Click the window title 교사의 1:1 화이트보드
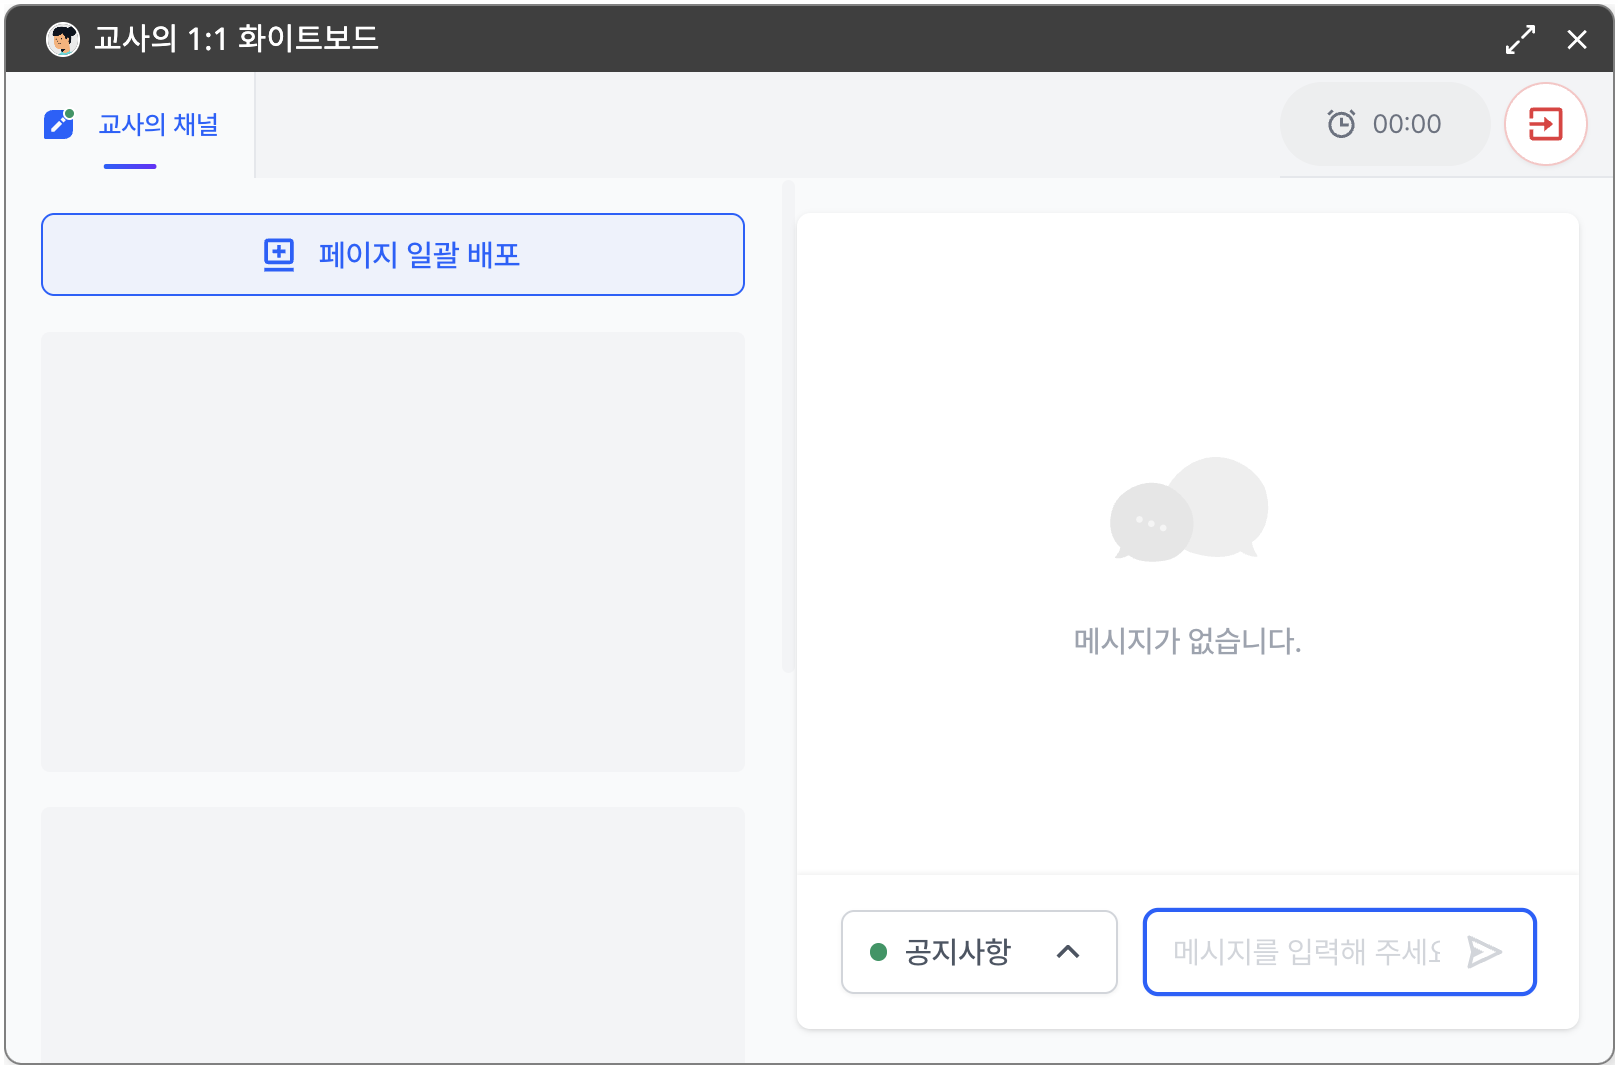The height and width of the screenshot is (1072, 1618). (236, 39)
